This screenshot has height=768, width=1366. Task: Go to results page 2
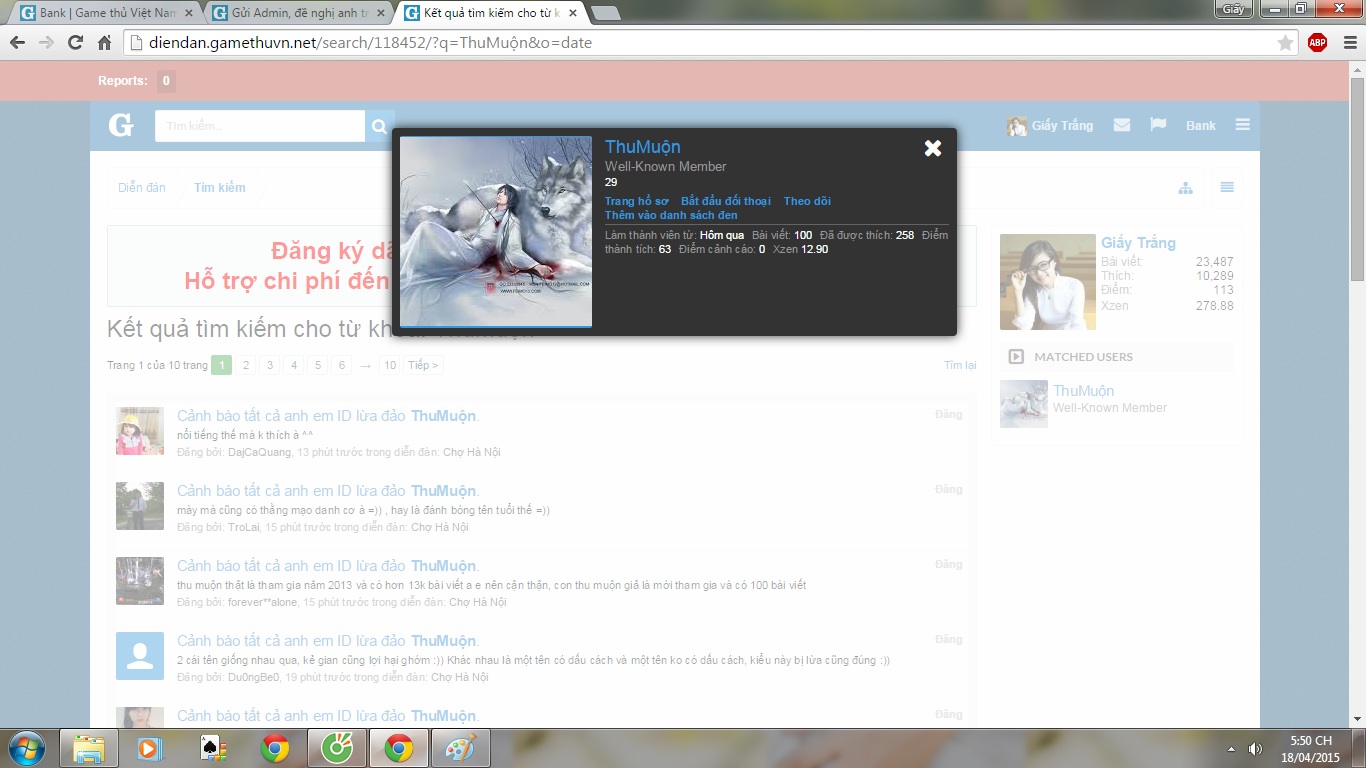click(245, 365)
